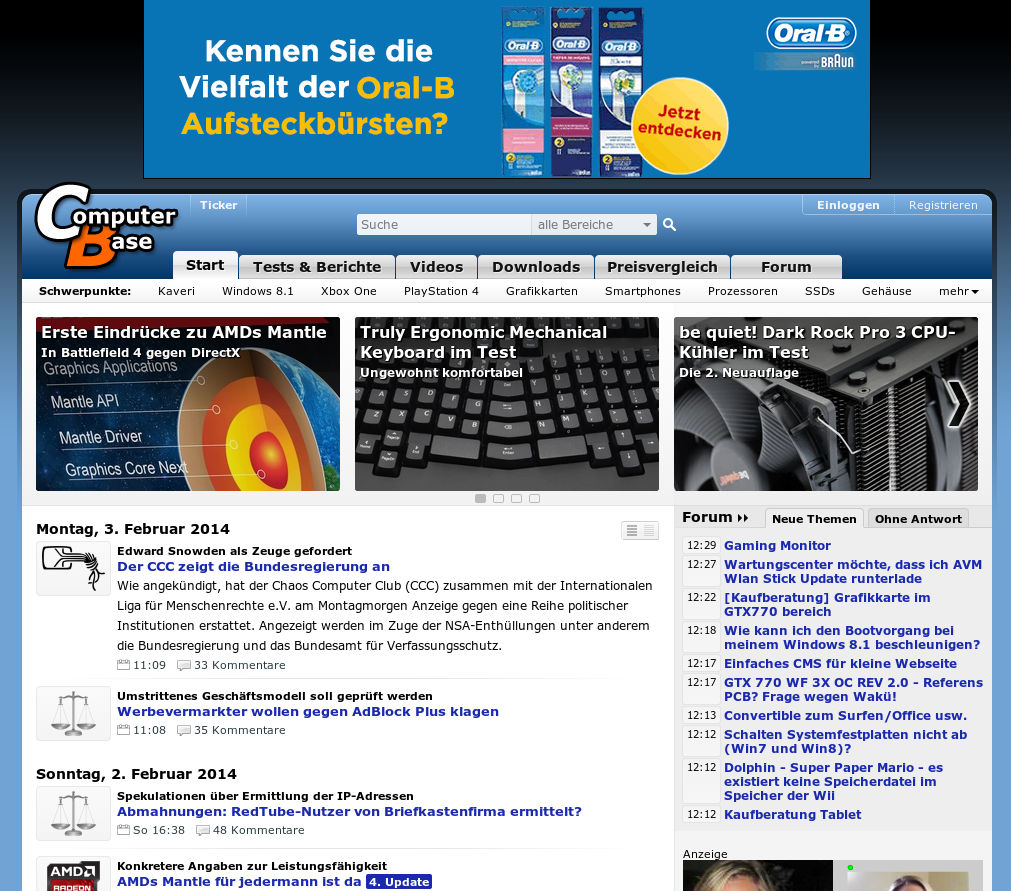Image resolution: width=1011 pixels, height=891 pixels.
Task: Click the ComputerBase logo
Action: (x=106, y=226)
